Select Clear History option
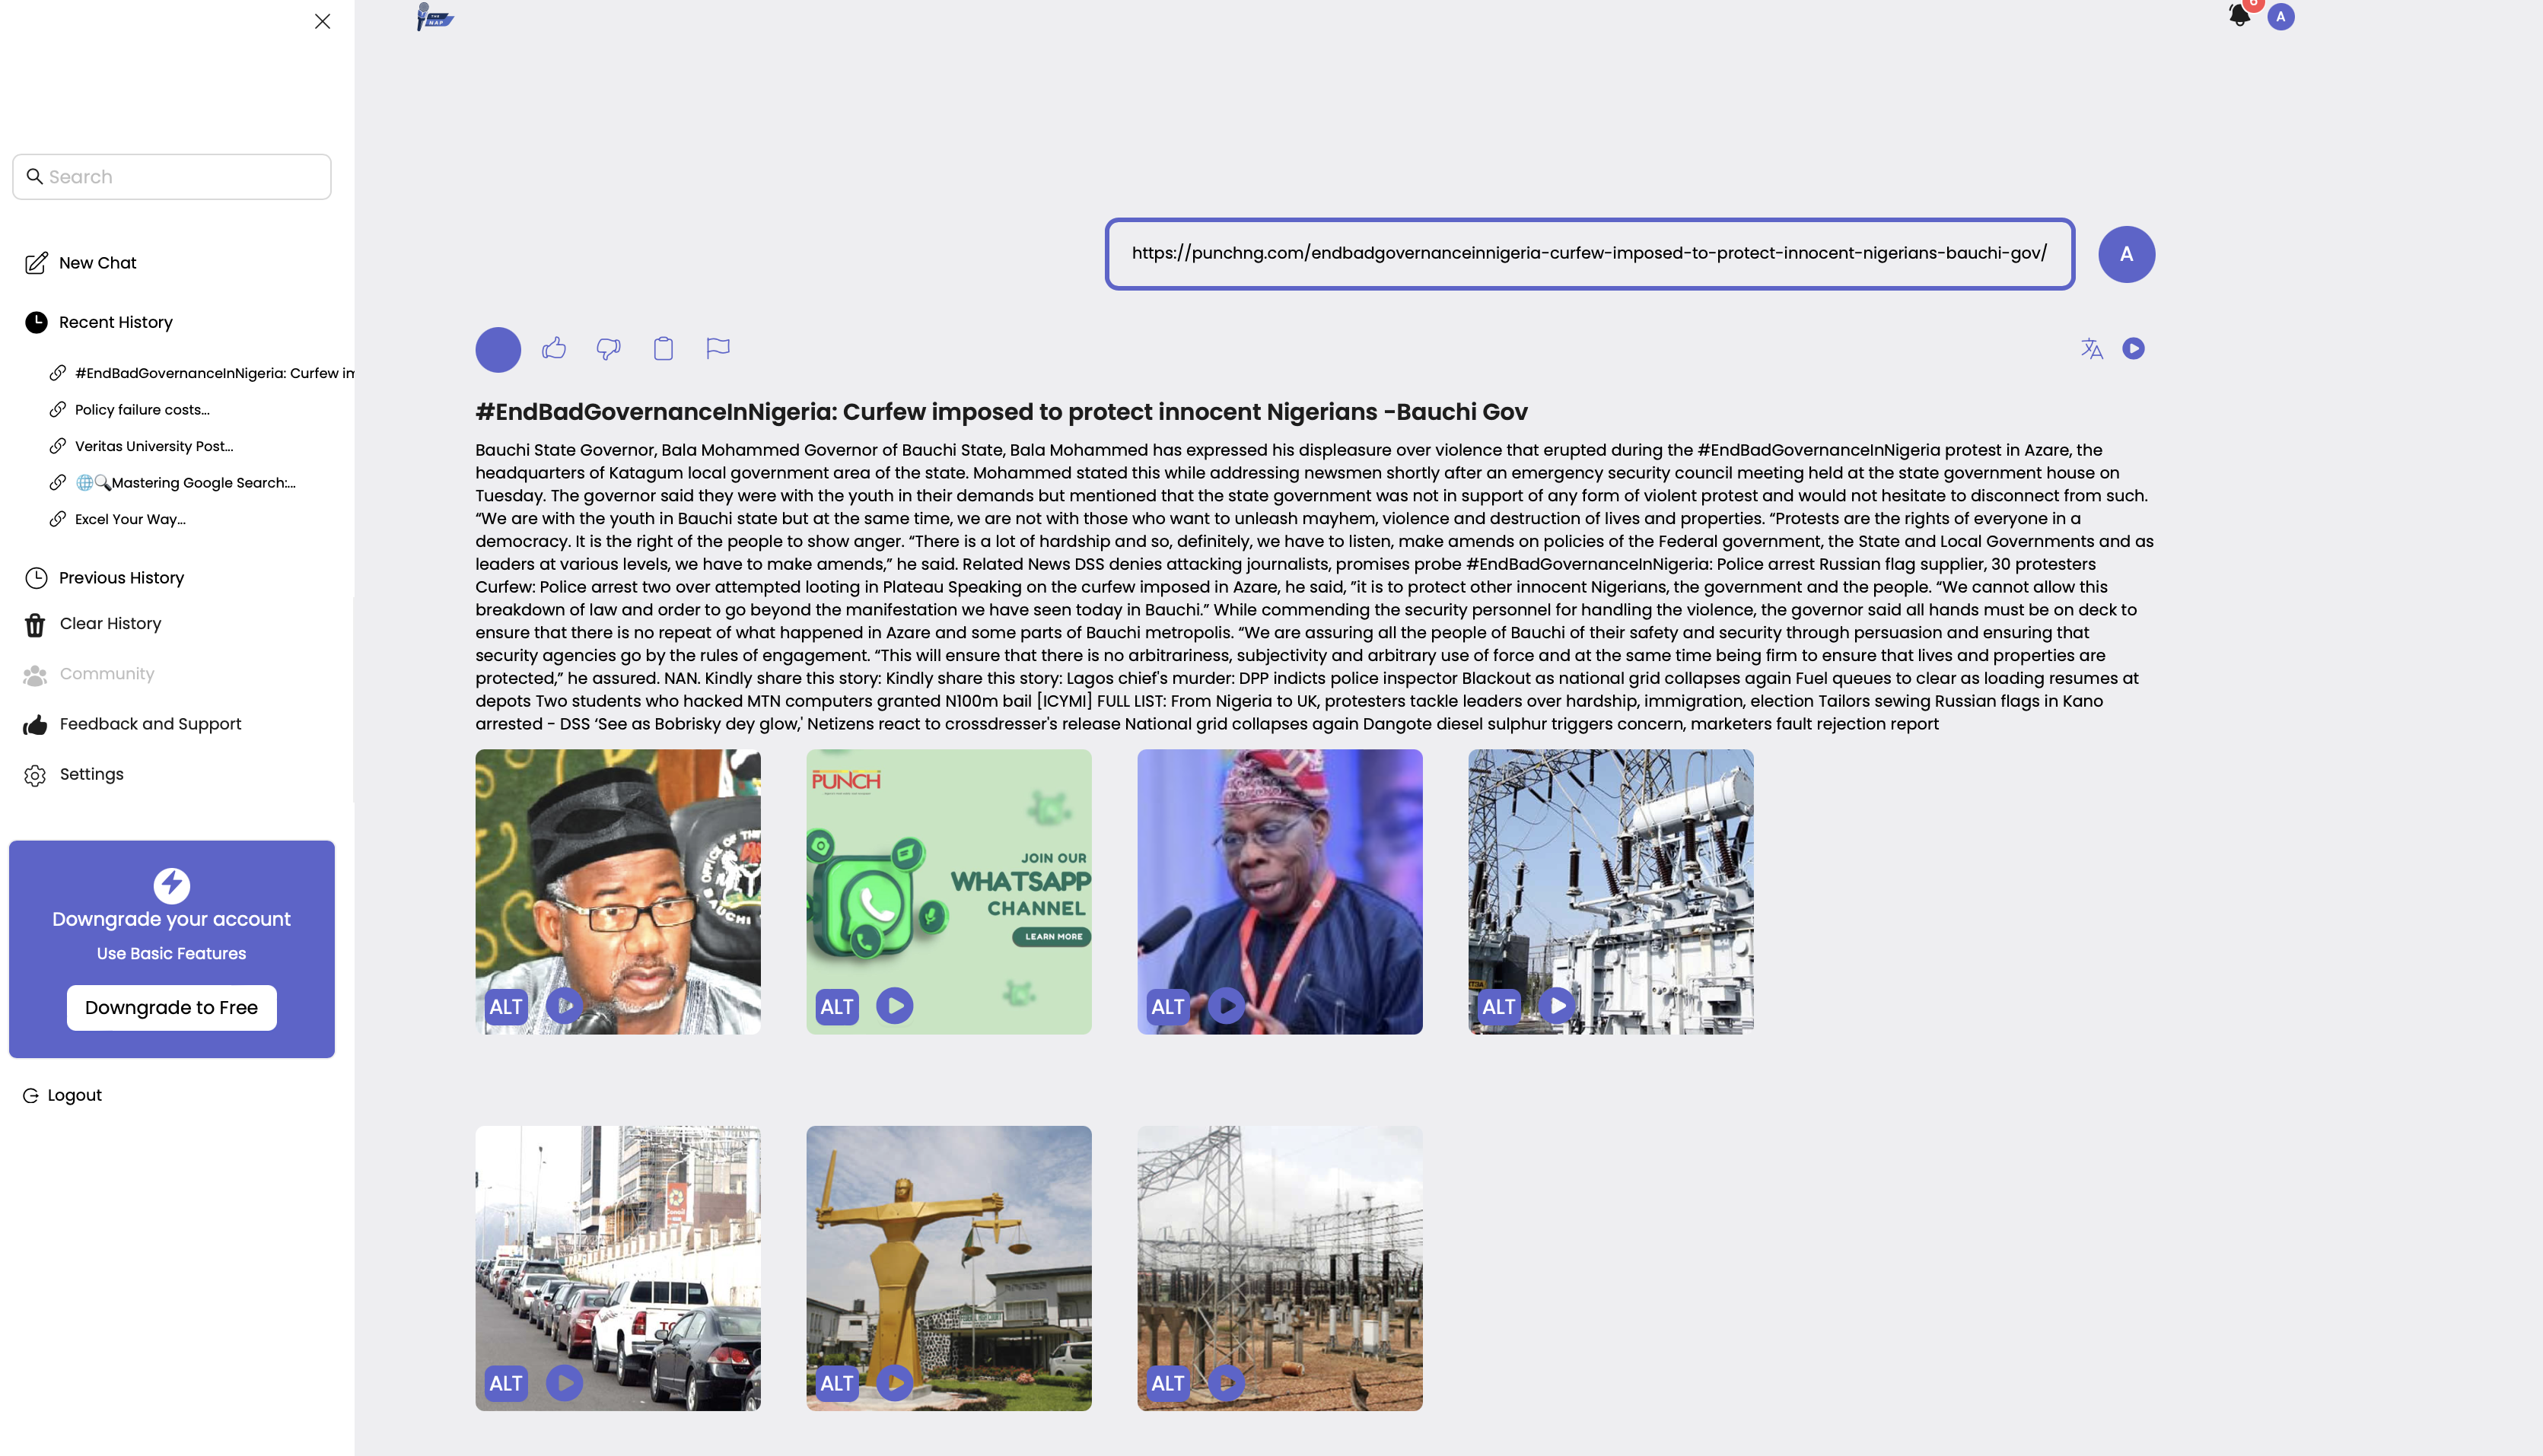The width and height of the screenshot is (2543, 1456). click(110, 624)
